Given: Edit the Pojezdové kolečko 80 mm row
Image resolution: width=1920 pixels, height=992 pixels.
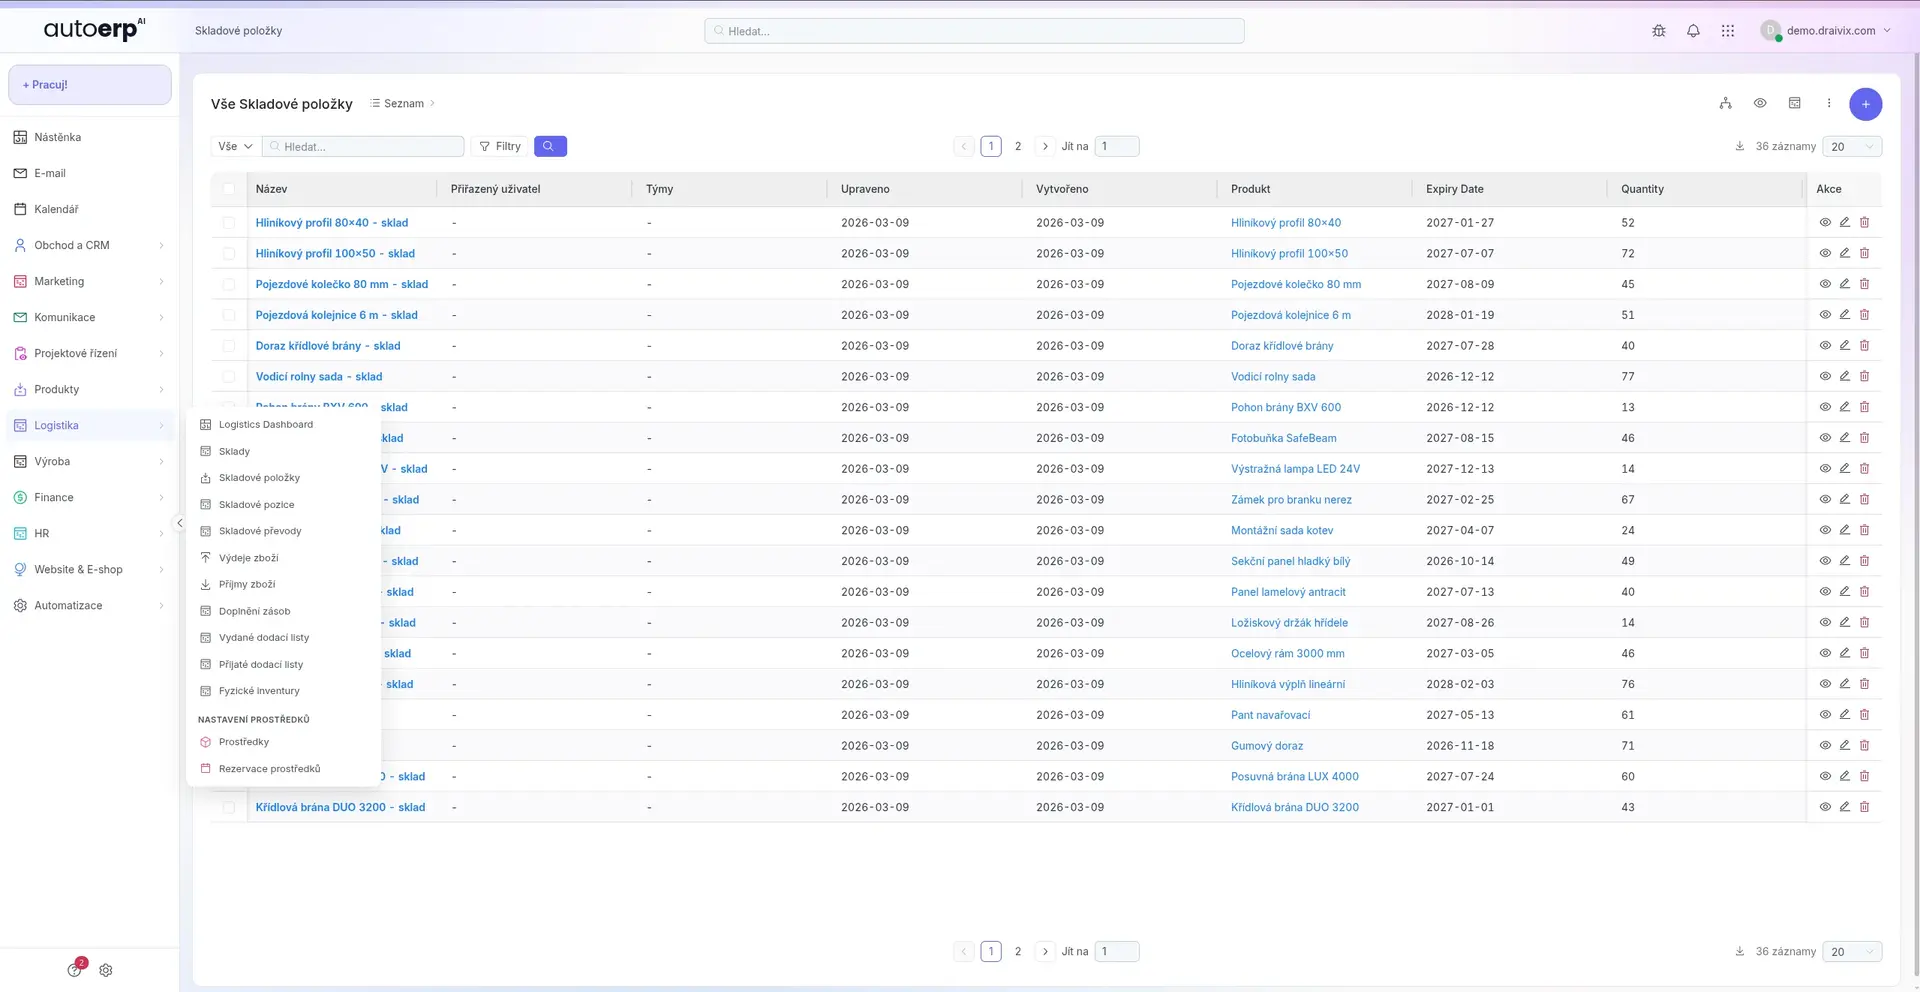Looking at the screenshot, I should coord(1844,284).
